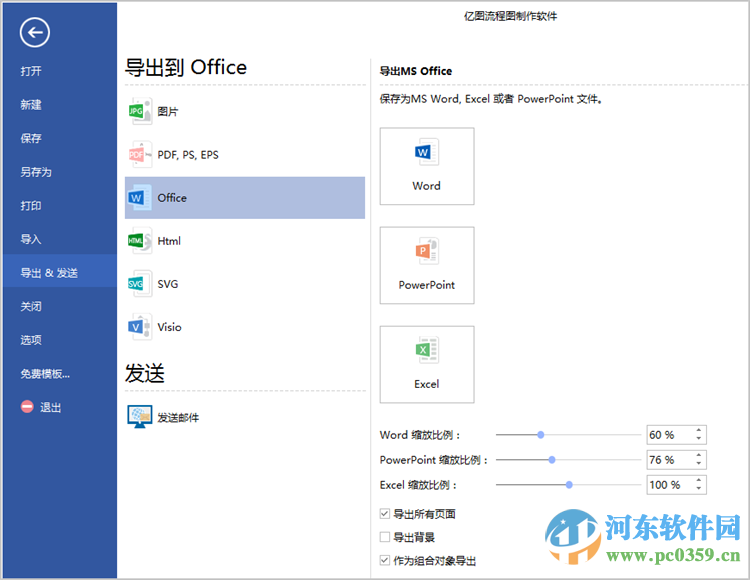Uncheck 导出所有页面 checkbox
This screenshot has height=580, width=750.
[385, 514]
